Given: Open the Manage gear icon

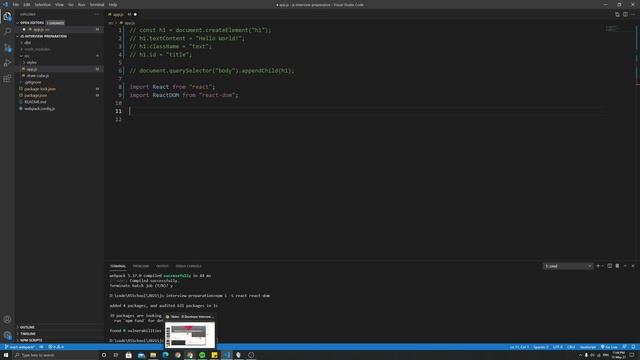Looking at the screenshot, I should point(7,335).
